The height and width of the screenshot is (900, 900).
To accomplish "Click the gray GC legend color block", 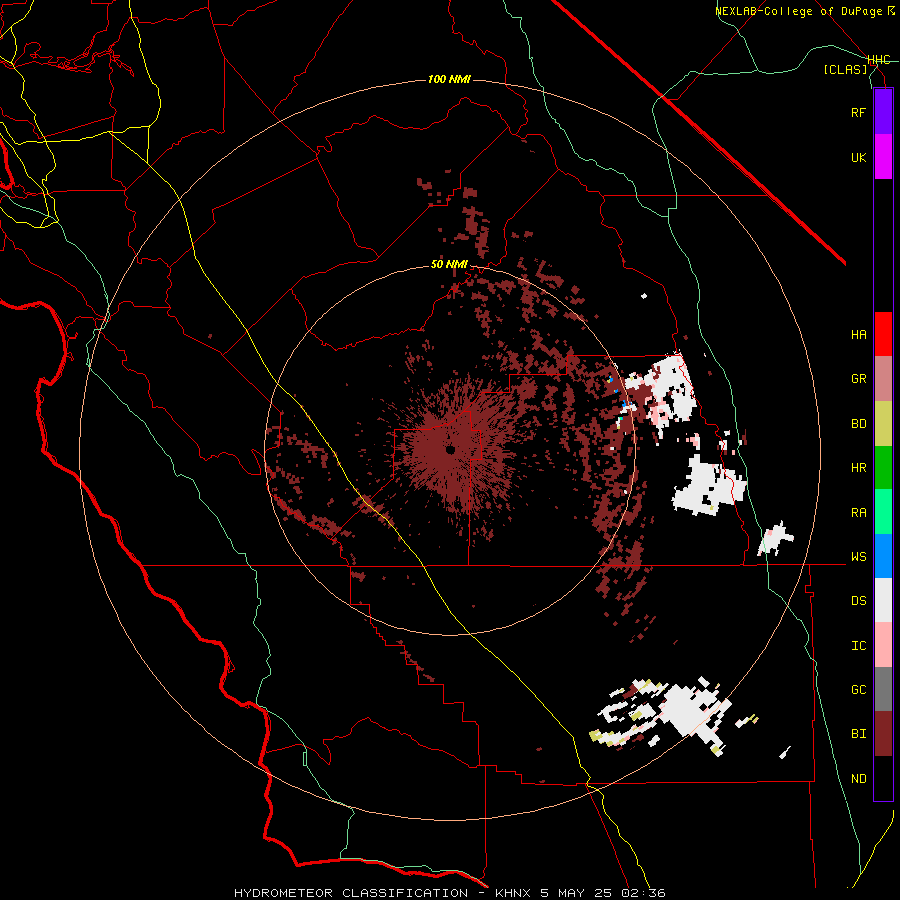I will tap(883, 689).
